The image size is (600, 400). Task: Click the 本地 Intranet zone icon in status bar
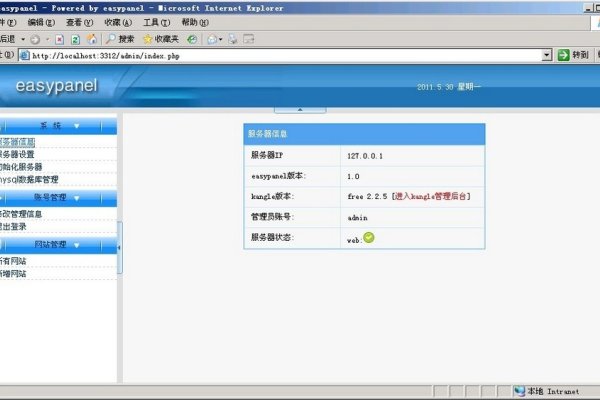pyautogui.click(x=519, y=391)
